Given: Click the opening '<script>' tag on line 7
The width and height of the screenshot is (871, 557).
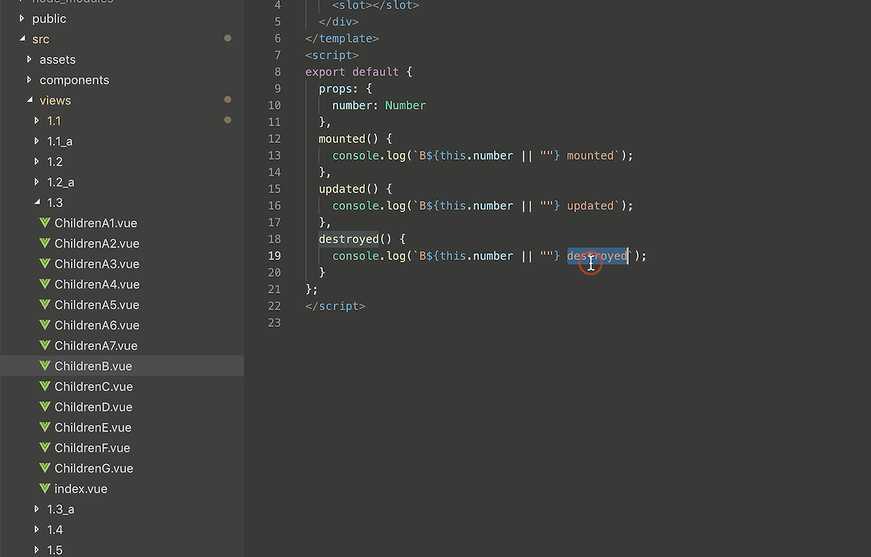Looking at the screenshot, I should 332,55.
